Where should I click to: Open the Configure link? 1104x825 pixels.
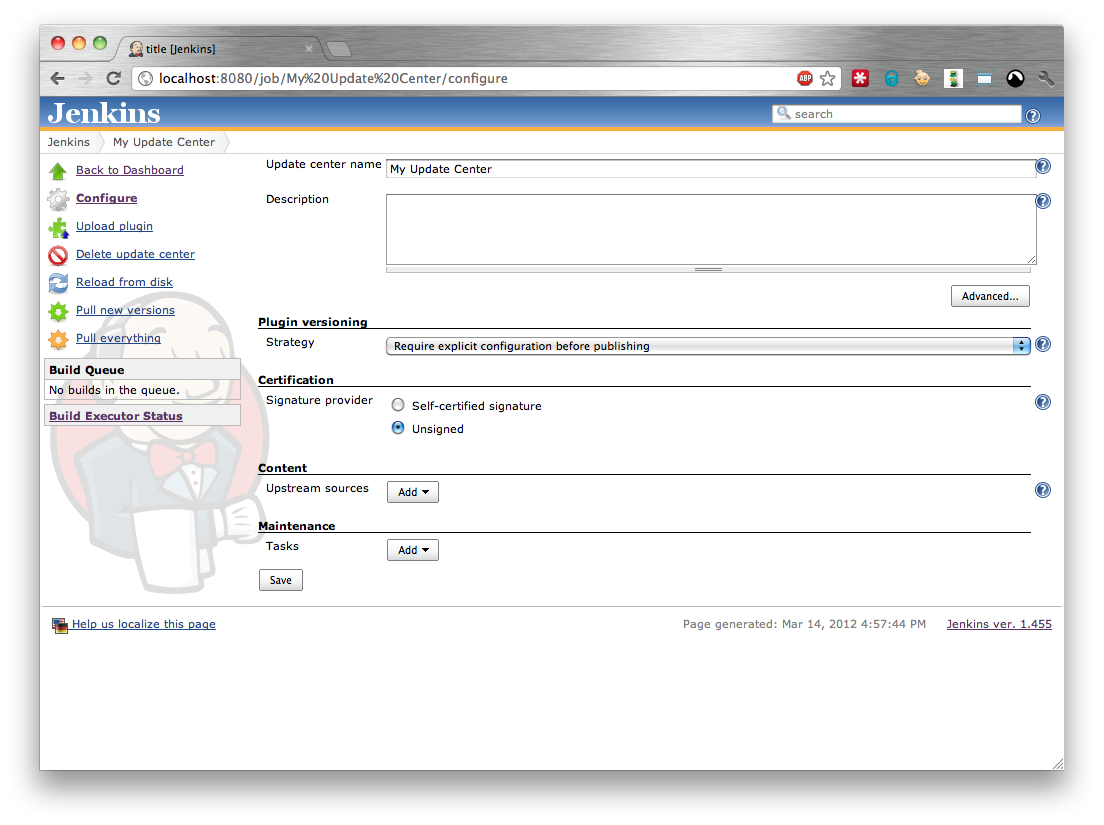(106, 199)
